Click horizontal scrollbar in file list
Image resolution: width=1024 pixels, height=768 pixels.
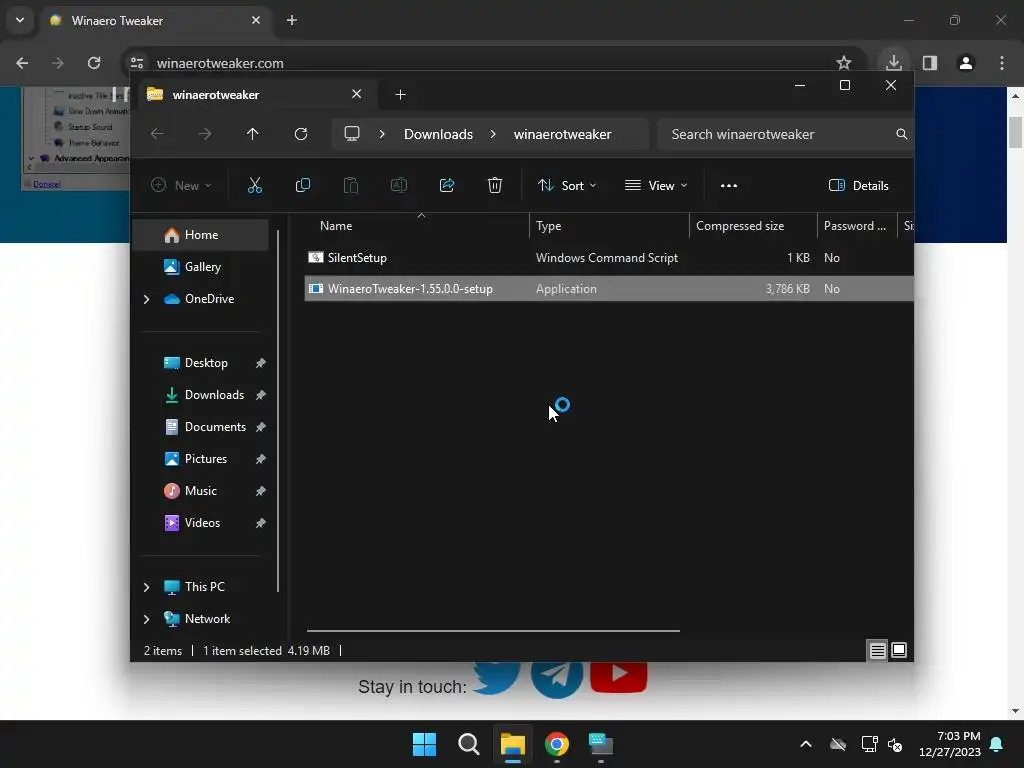(x=493, y=631)
